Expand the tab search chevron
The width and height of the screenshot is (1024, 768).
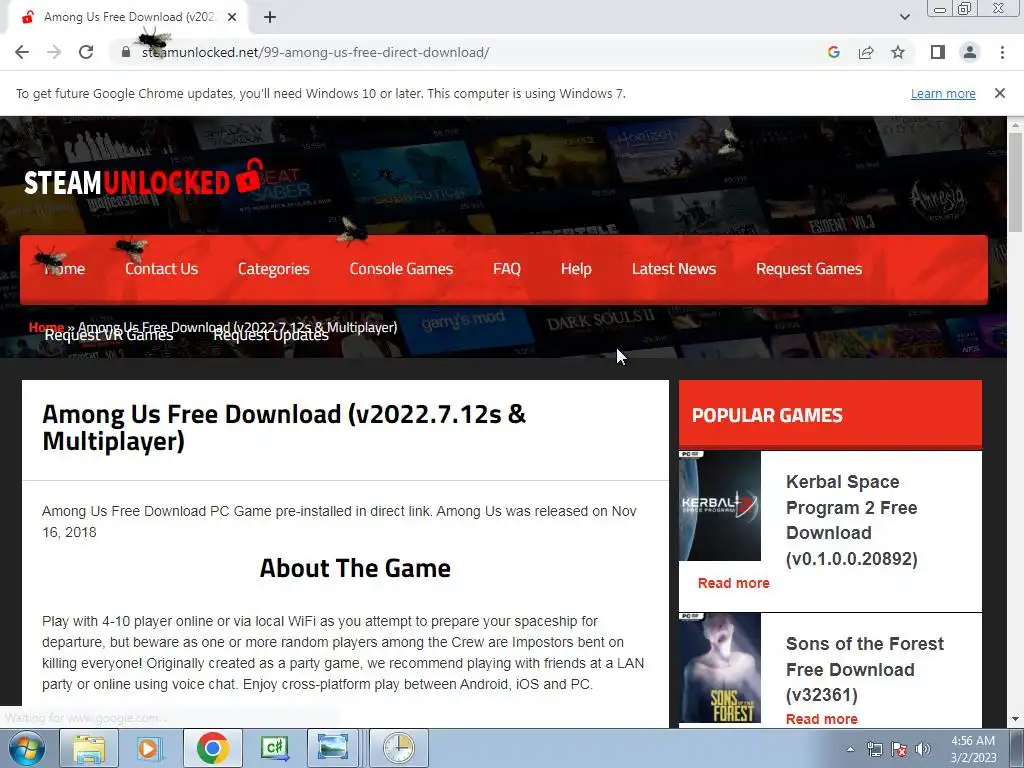tap(904, 17)
